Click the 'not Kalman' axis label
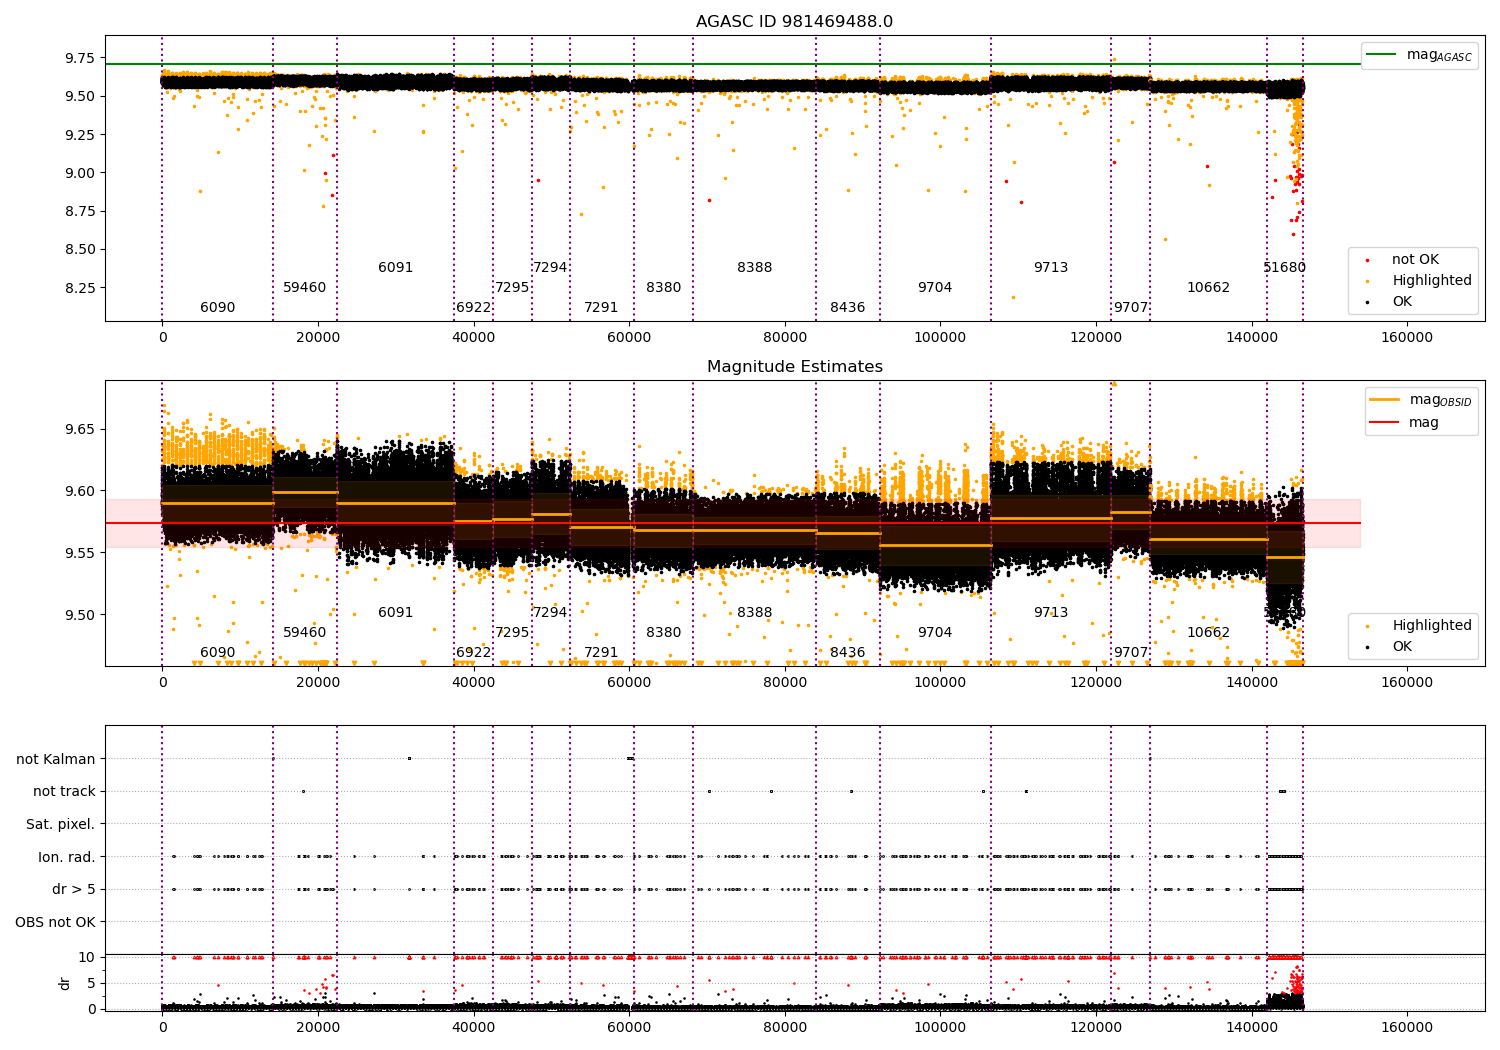This screenshot has height=1050, width=1500. click(56, 759)
